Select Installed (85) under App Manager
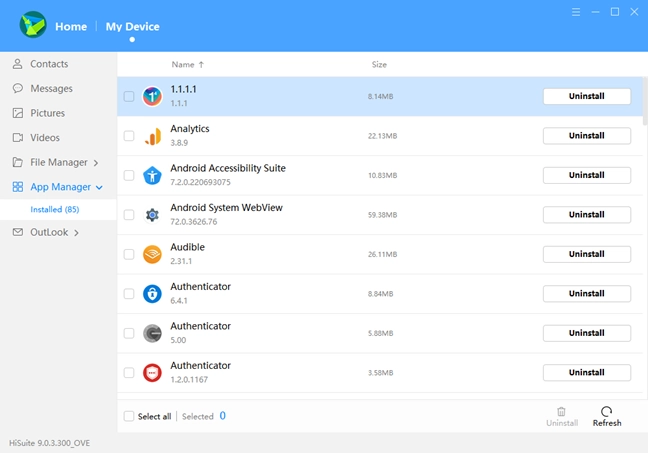Viewport: 648px width, 453px height. point(58,210)
